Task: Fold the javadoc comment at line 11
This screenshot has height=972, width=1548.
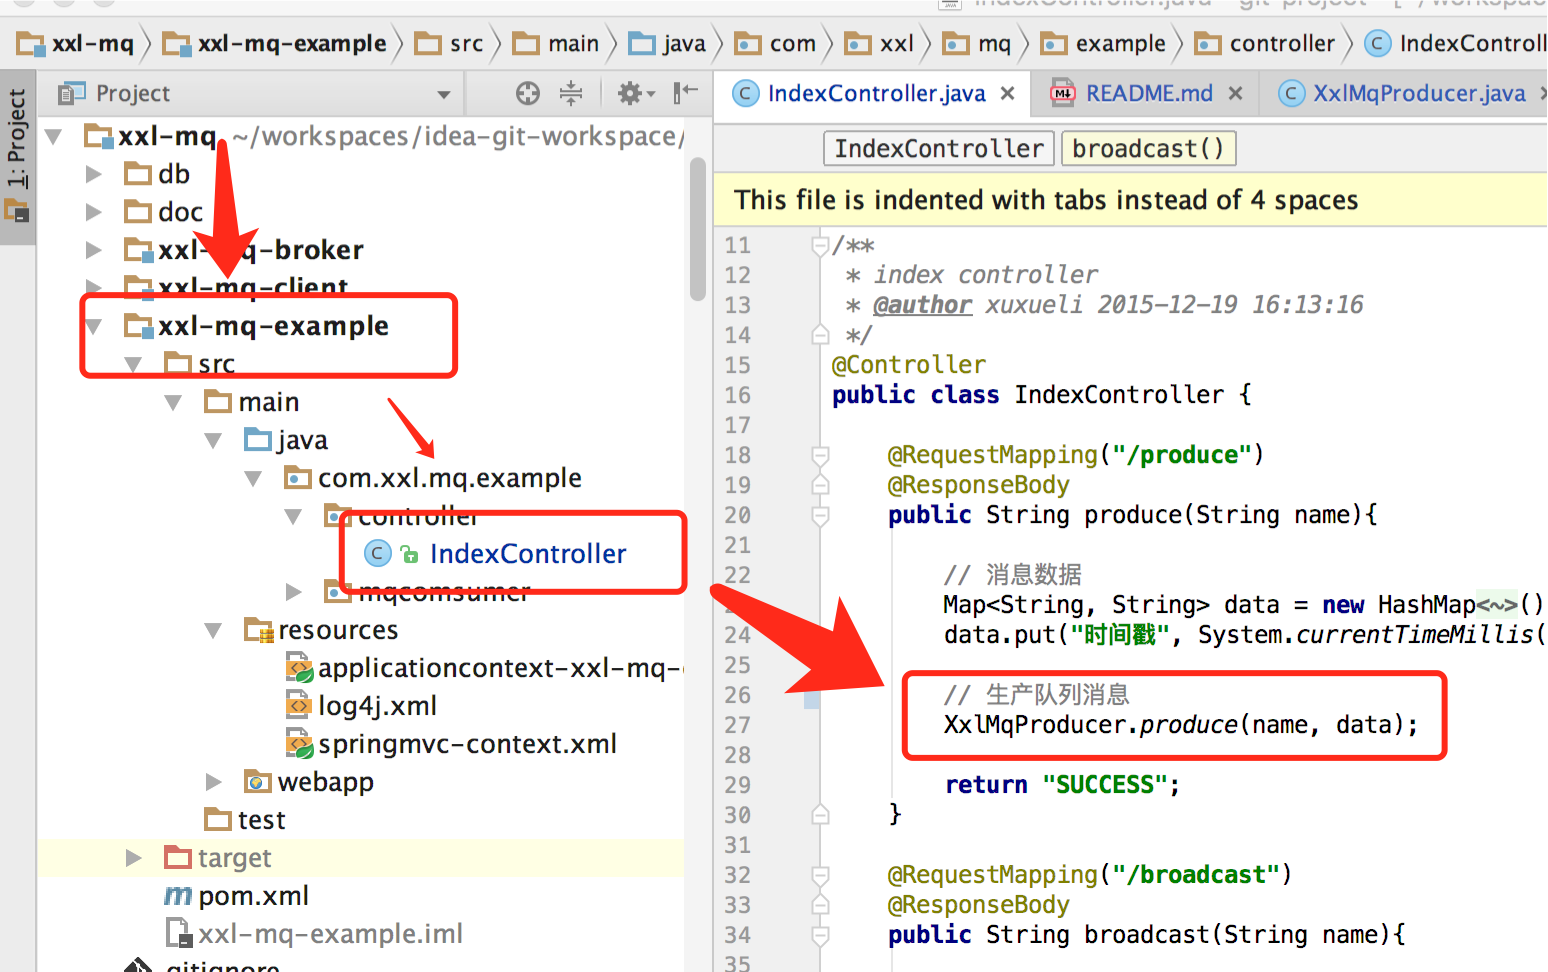Action: [x=821, y=245]
